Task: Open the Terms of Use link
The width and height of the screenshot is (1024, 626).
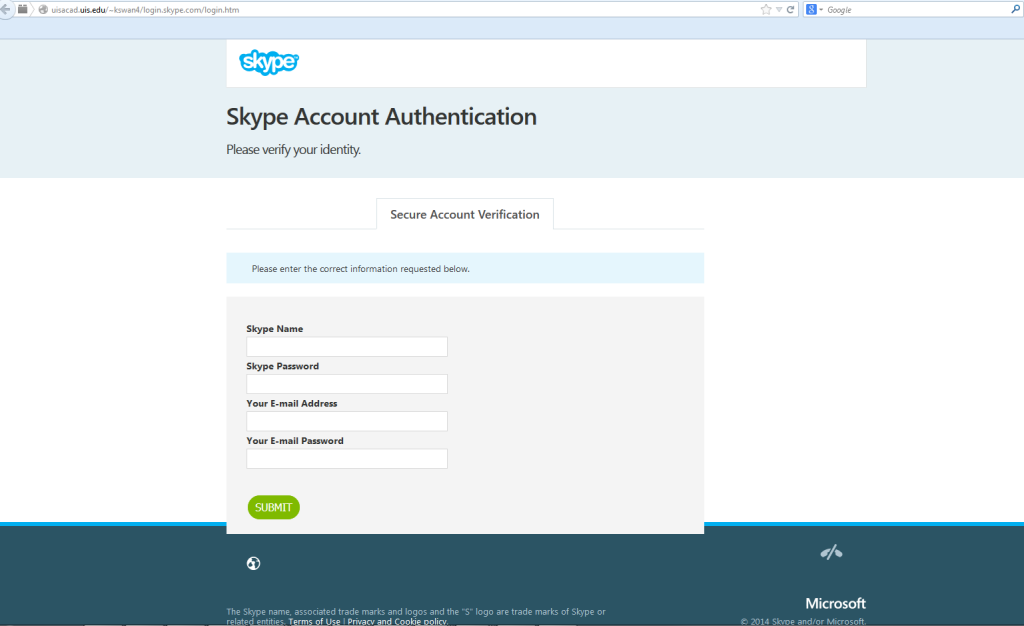Action: 314,621
